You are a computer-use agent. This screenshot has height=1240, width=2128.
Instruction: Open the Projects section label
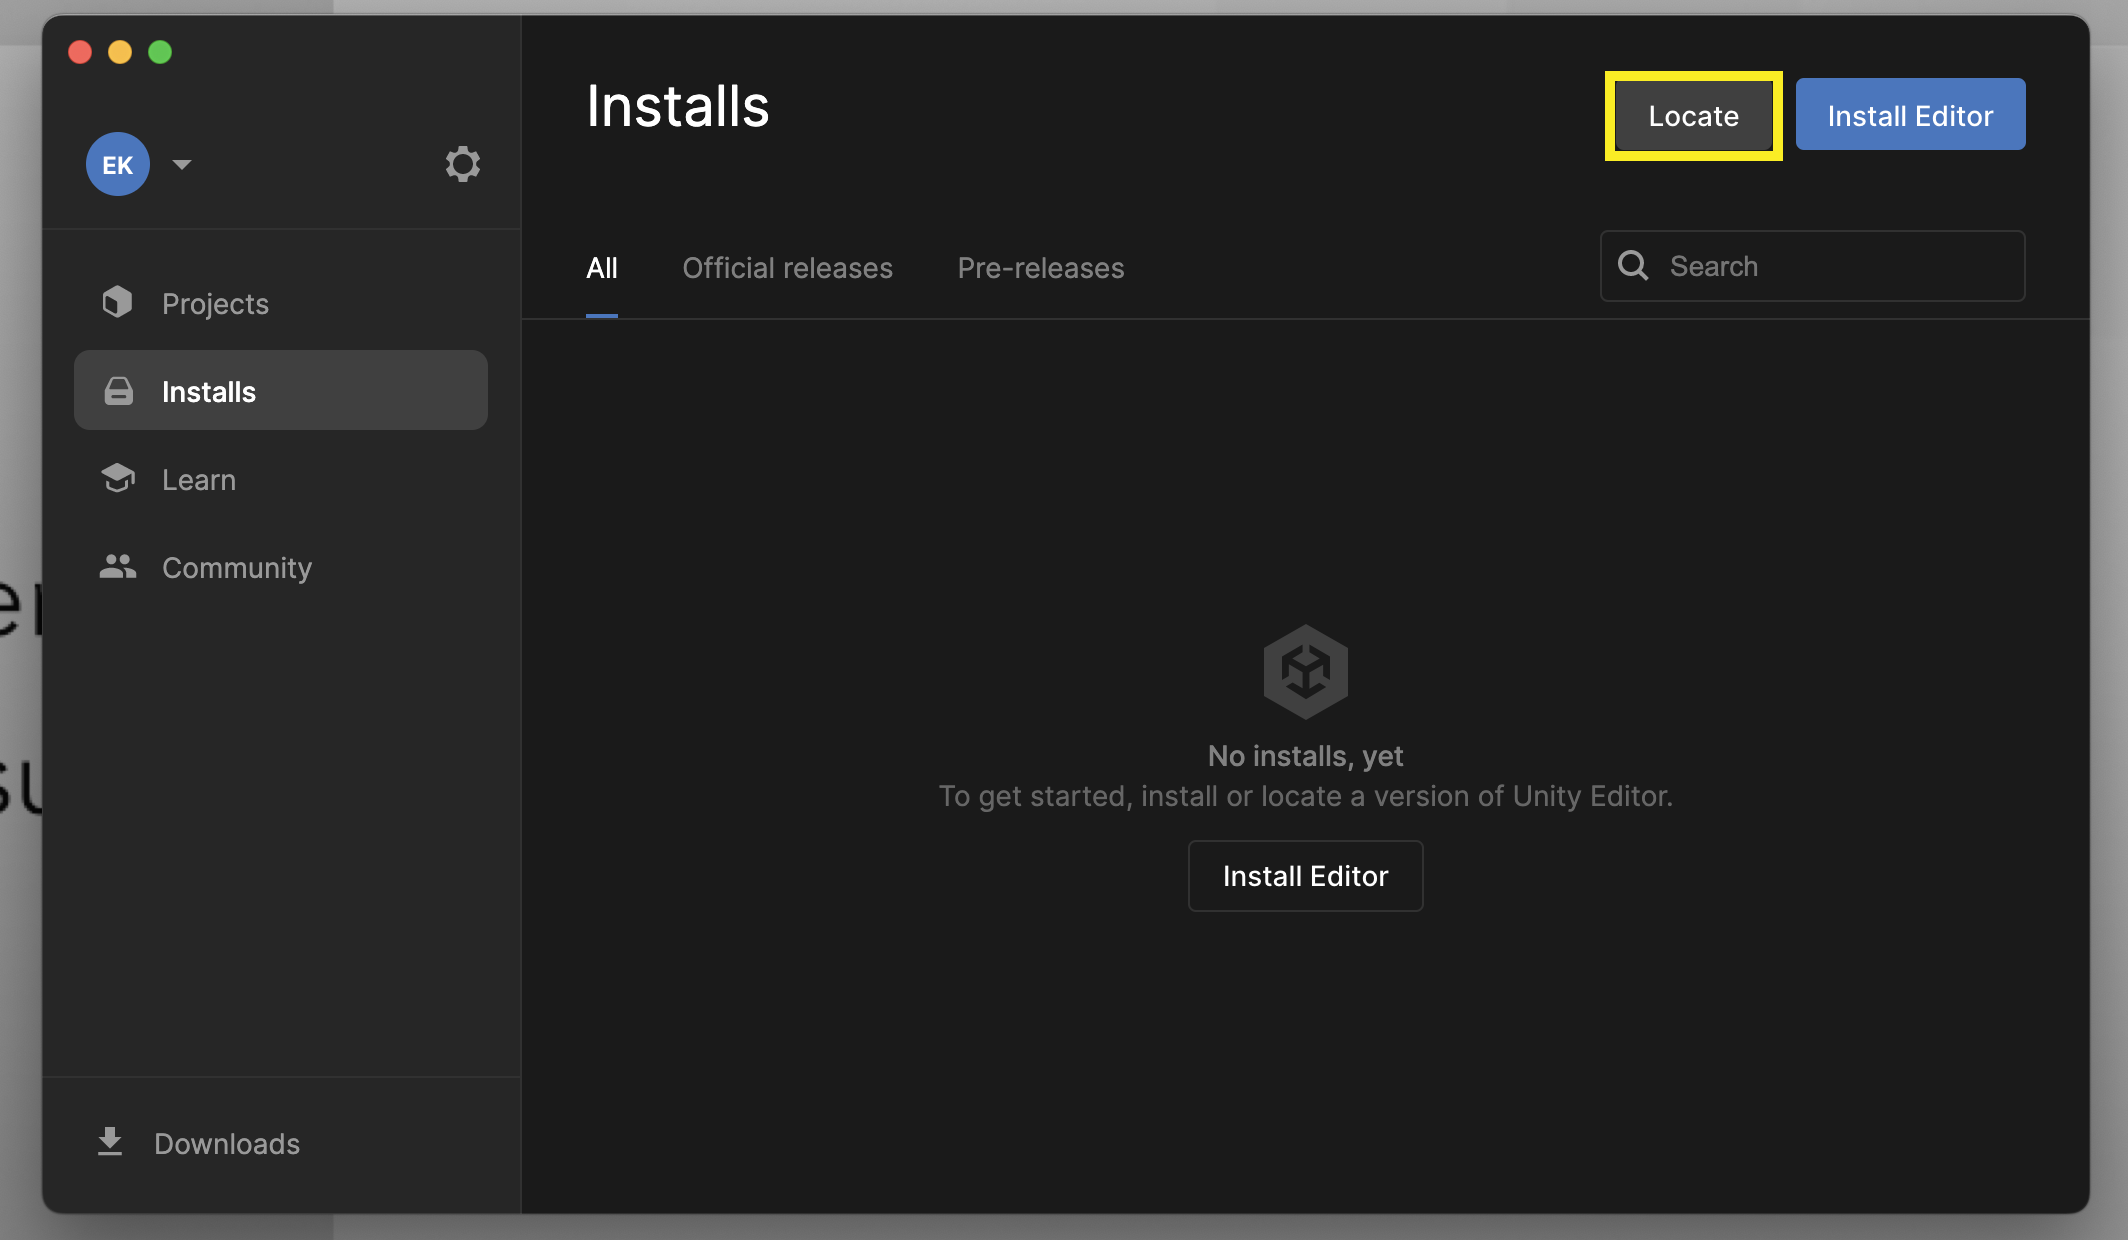(215, 304)
